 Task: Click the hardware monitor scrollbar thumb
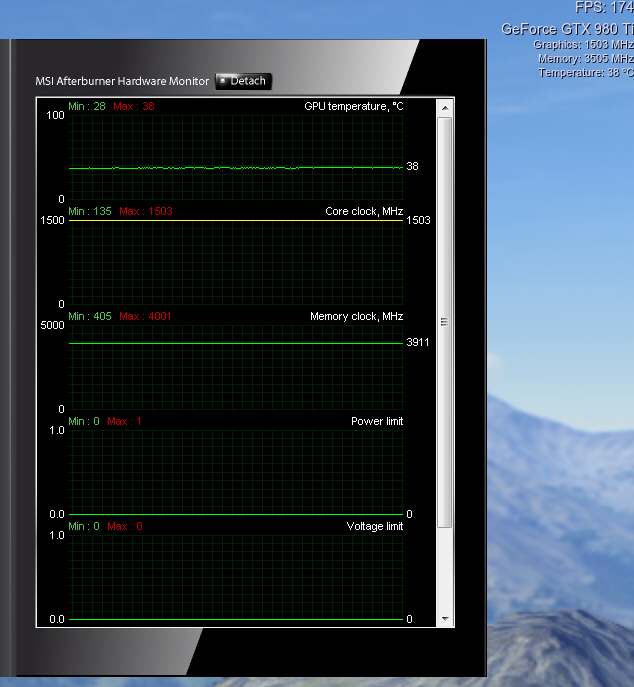[445, 322]
